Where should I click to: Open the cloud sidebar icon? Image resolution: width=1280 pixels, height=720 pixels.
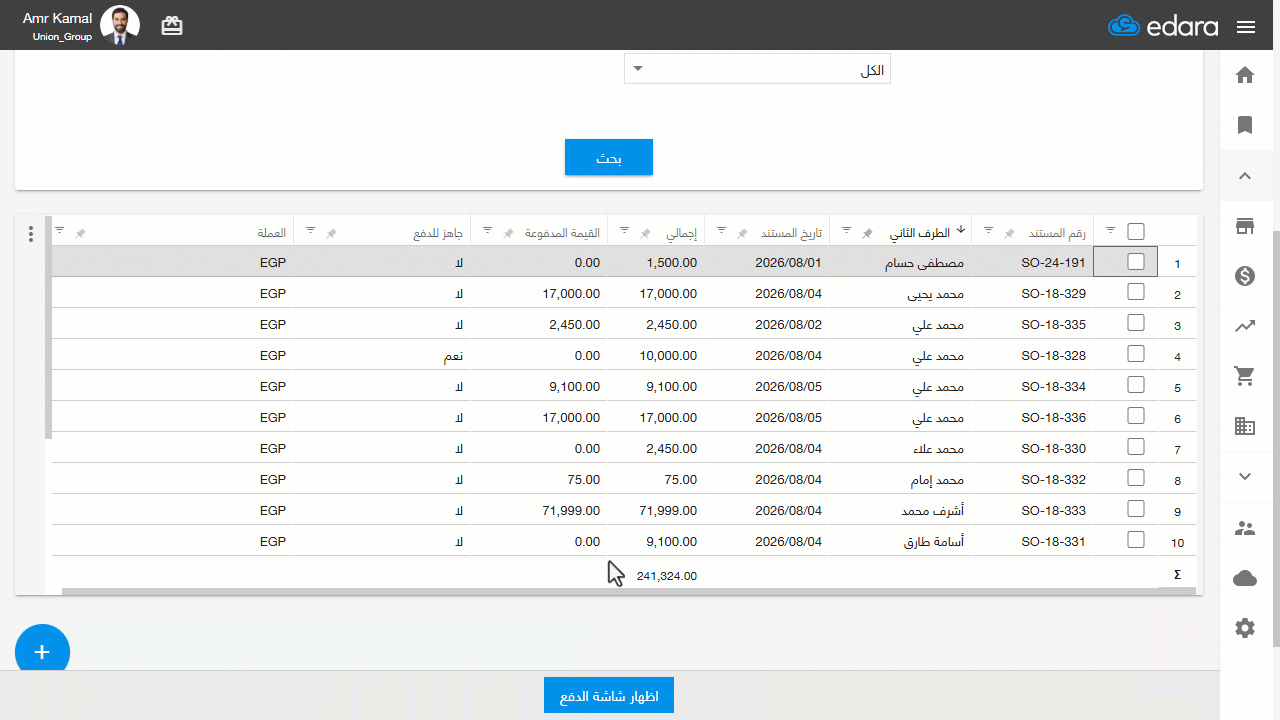coord(1245,578)
